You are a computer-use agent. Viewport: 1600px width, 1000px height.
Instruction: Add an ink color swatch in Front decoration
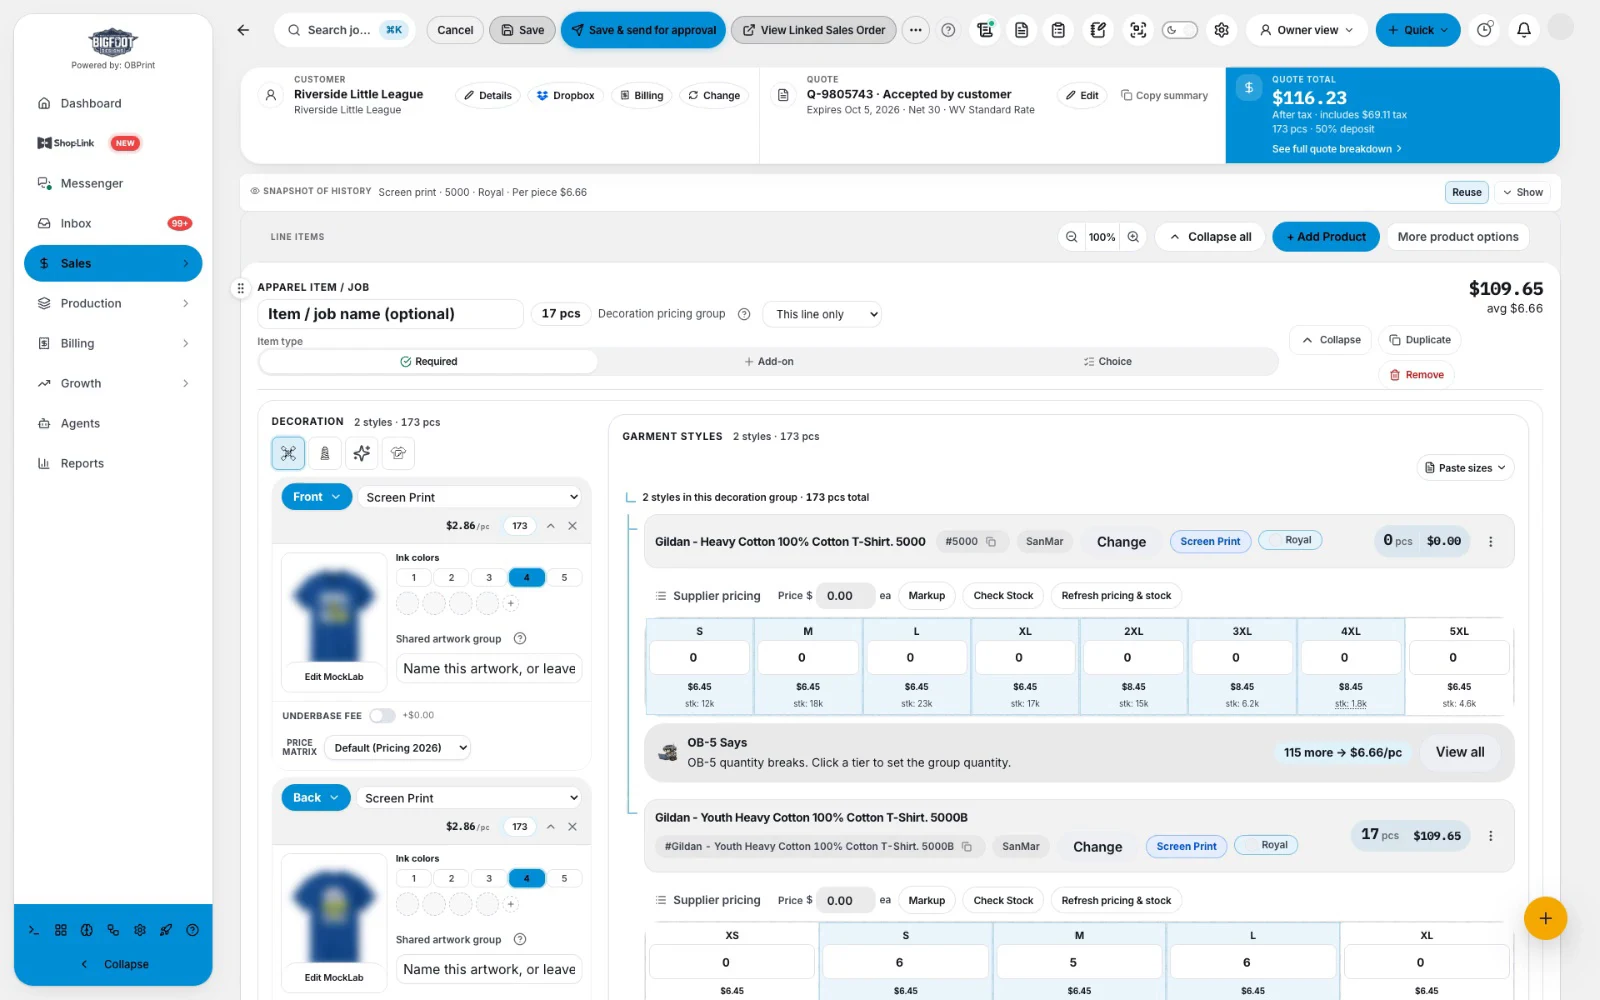click(511, 603)
